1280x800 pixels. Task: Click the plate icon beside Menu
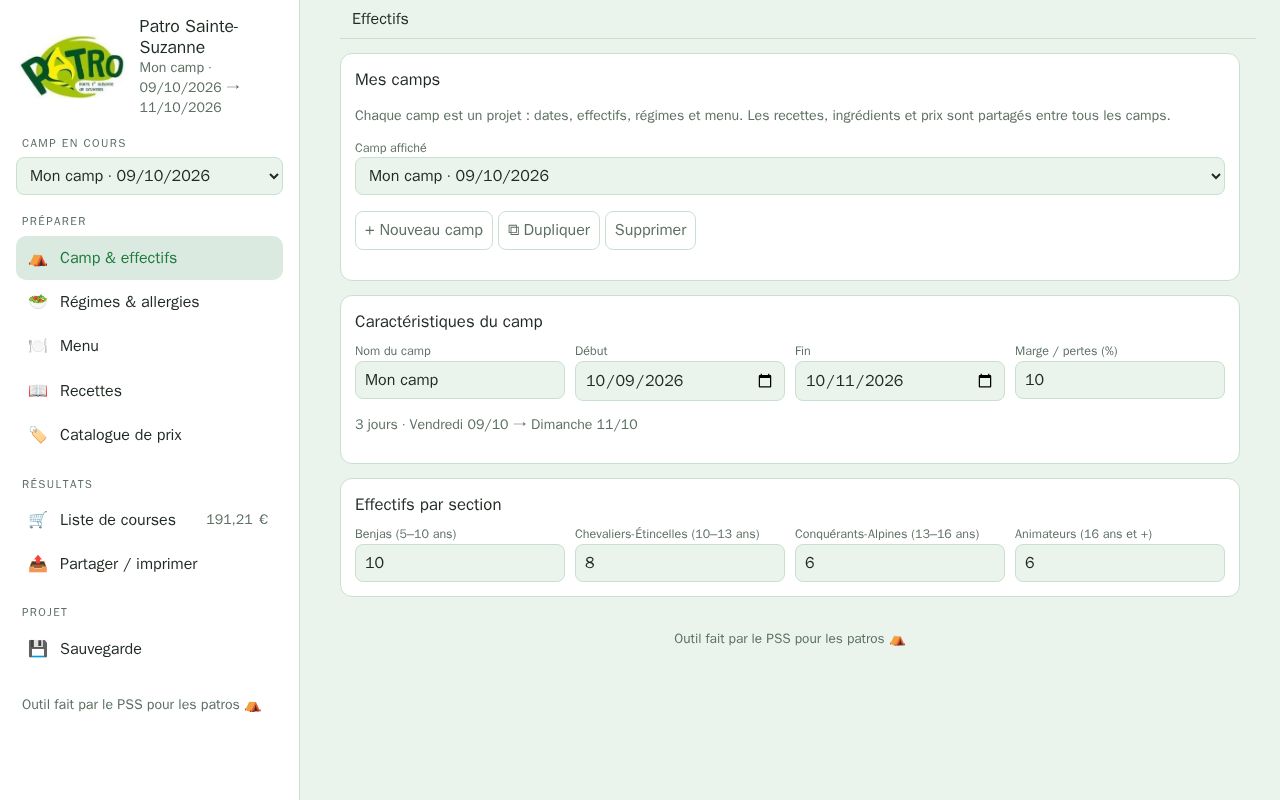[38, 346]
